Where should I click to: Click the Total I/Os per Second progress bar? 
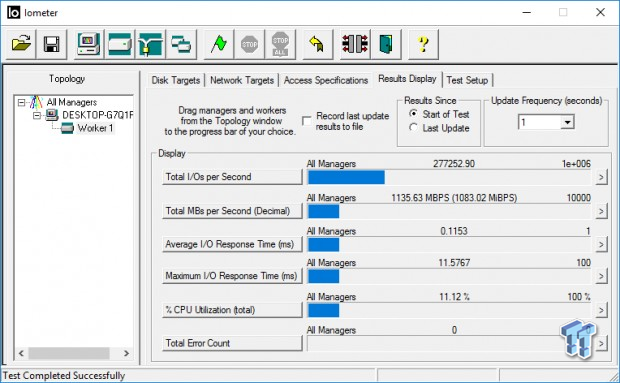coord(449,177)
